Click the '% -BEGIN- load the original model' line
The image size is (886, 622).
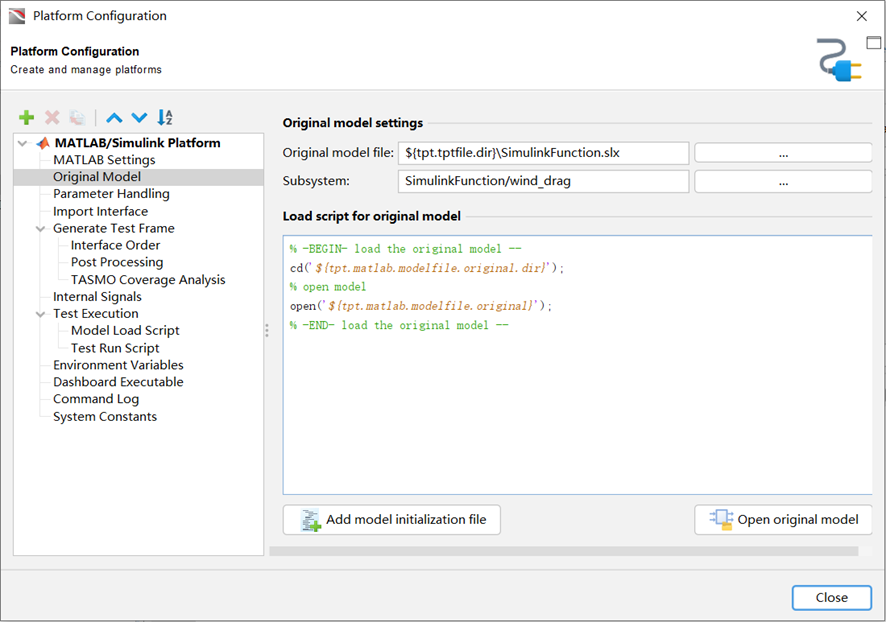405,249
